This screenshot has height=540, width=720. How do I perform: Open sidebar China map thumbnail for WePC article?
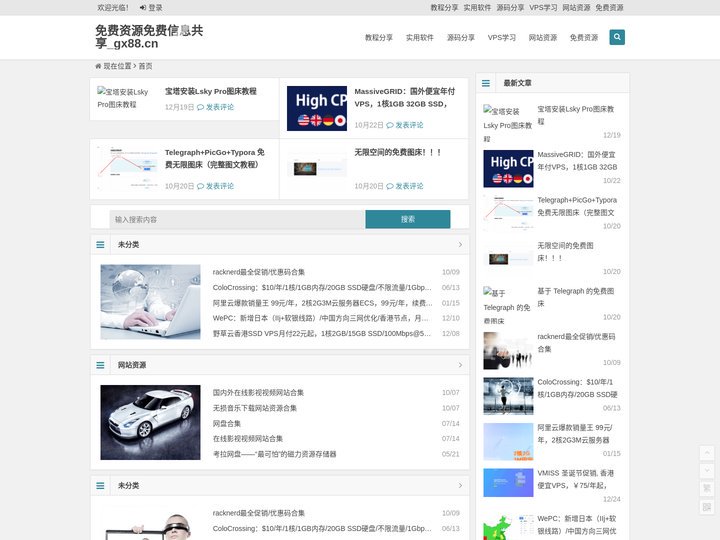click(x=508, y=527)
